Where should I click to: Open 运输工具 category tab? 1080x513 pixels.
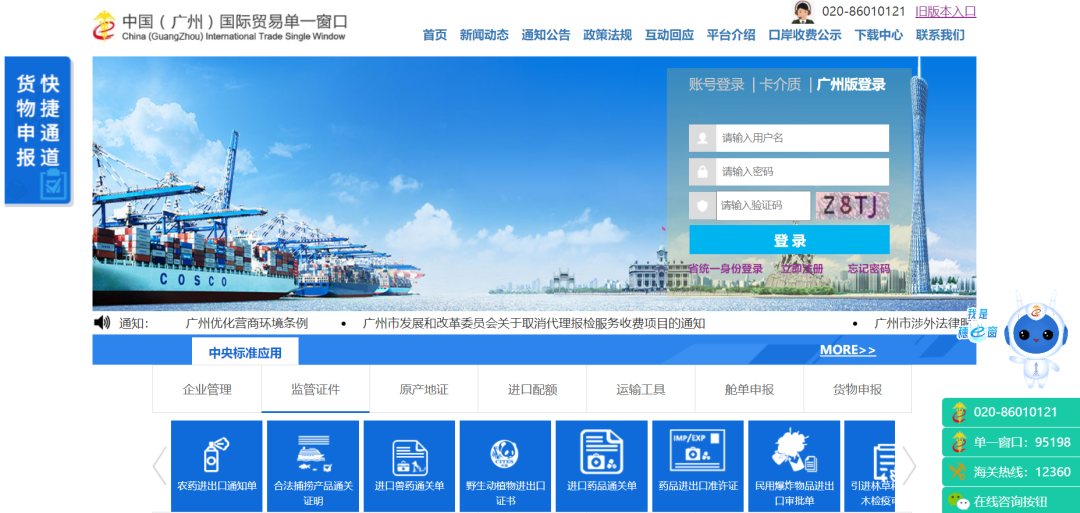click(x=641, y=389)
